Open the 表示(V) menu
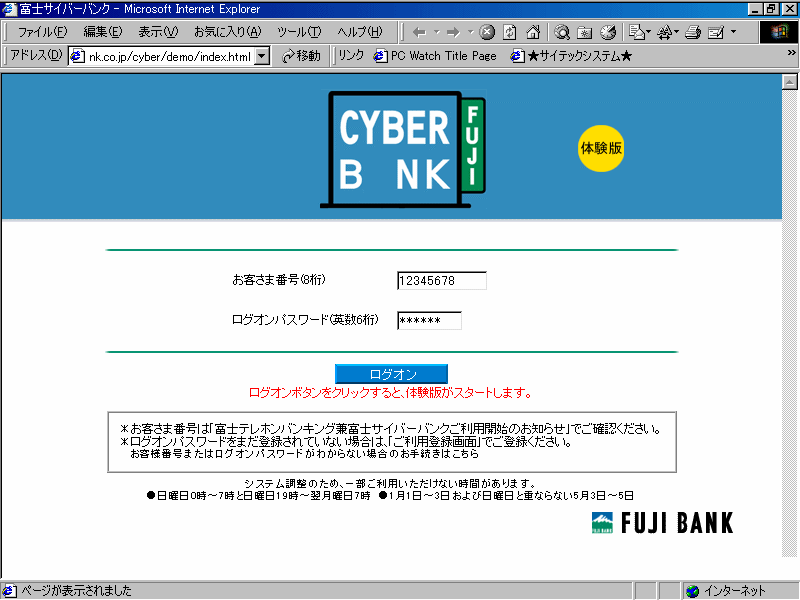 [x=158, y=32]
